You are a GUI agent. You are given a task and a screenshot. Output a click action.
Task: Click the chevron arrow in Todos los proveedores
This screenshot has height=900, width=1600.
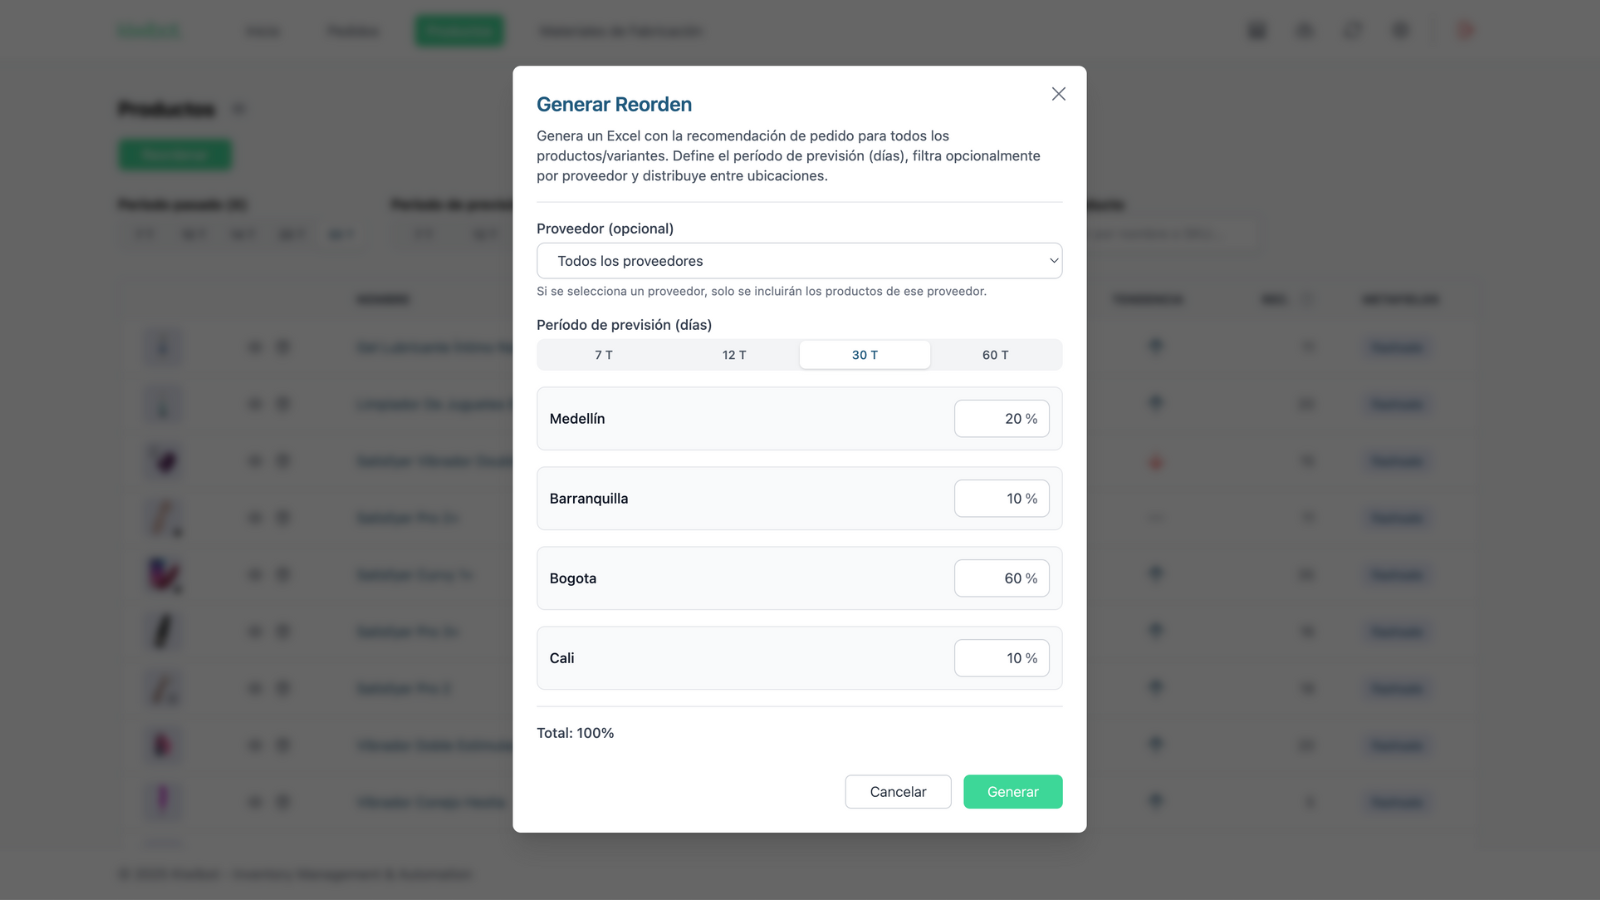[1053, 261]
